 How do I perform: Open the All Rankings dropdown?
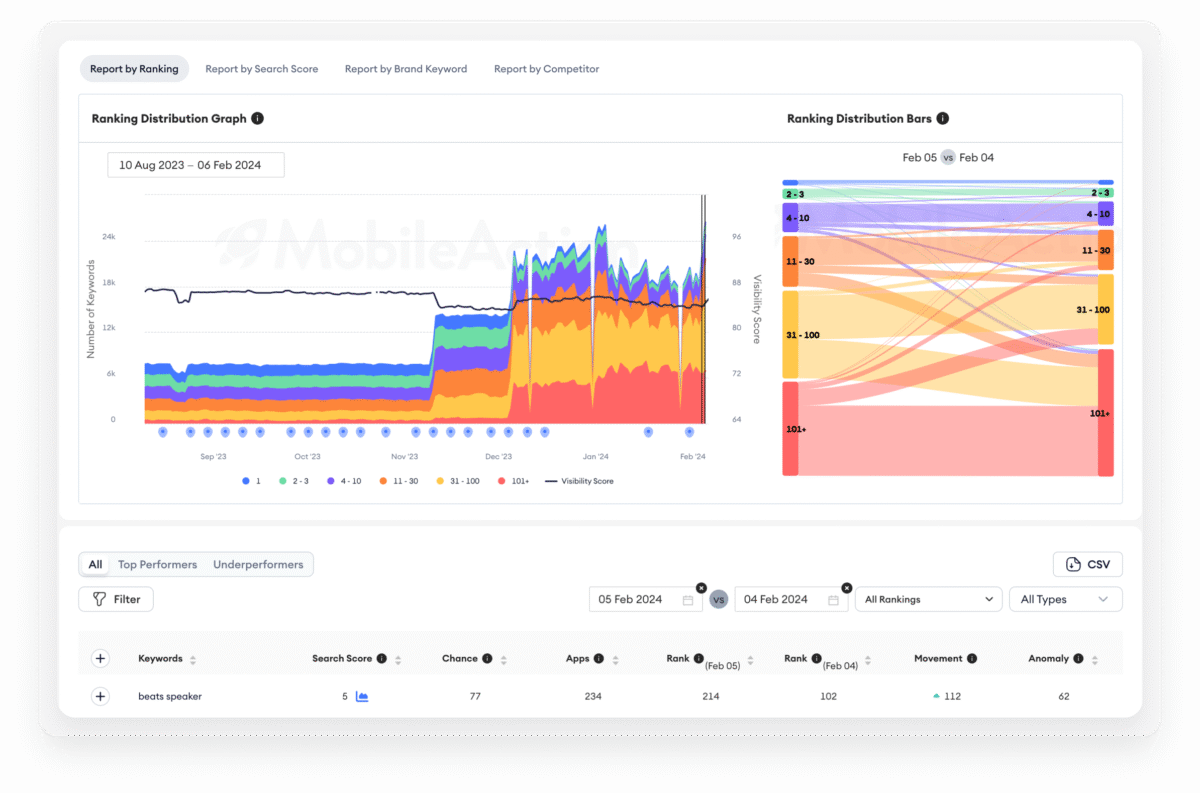click(x=928, y=599)
